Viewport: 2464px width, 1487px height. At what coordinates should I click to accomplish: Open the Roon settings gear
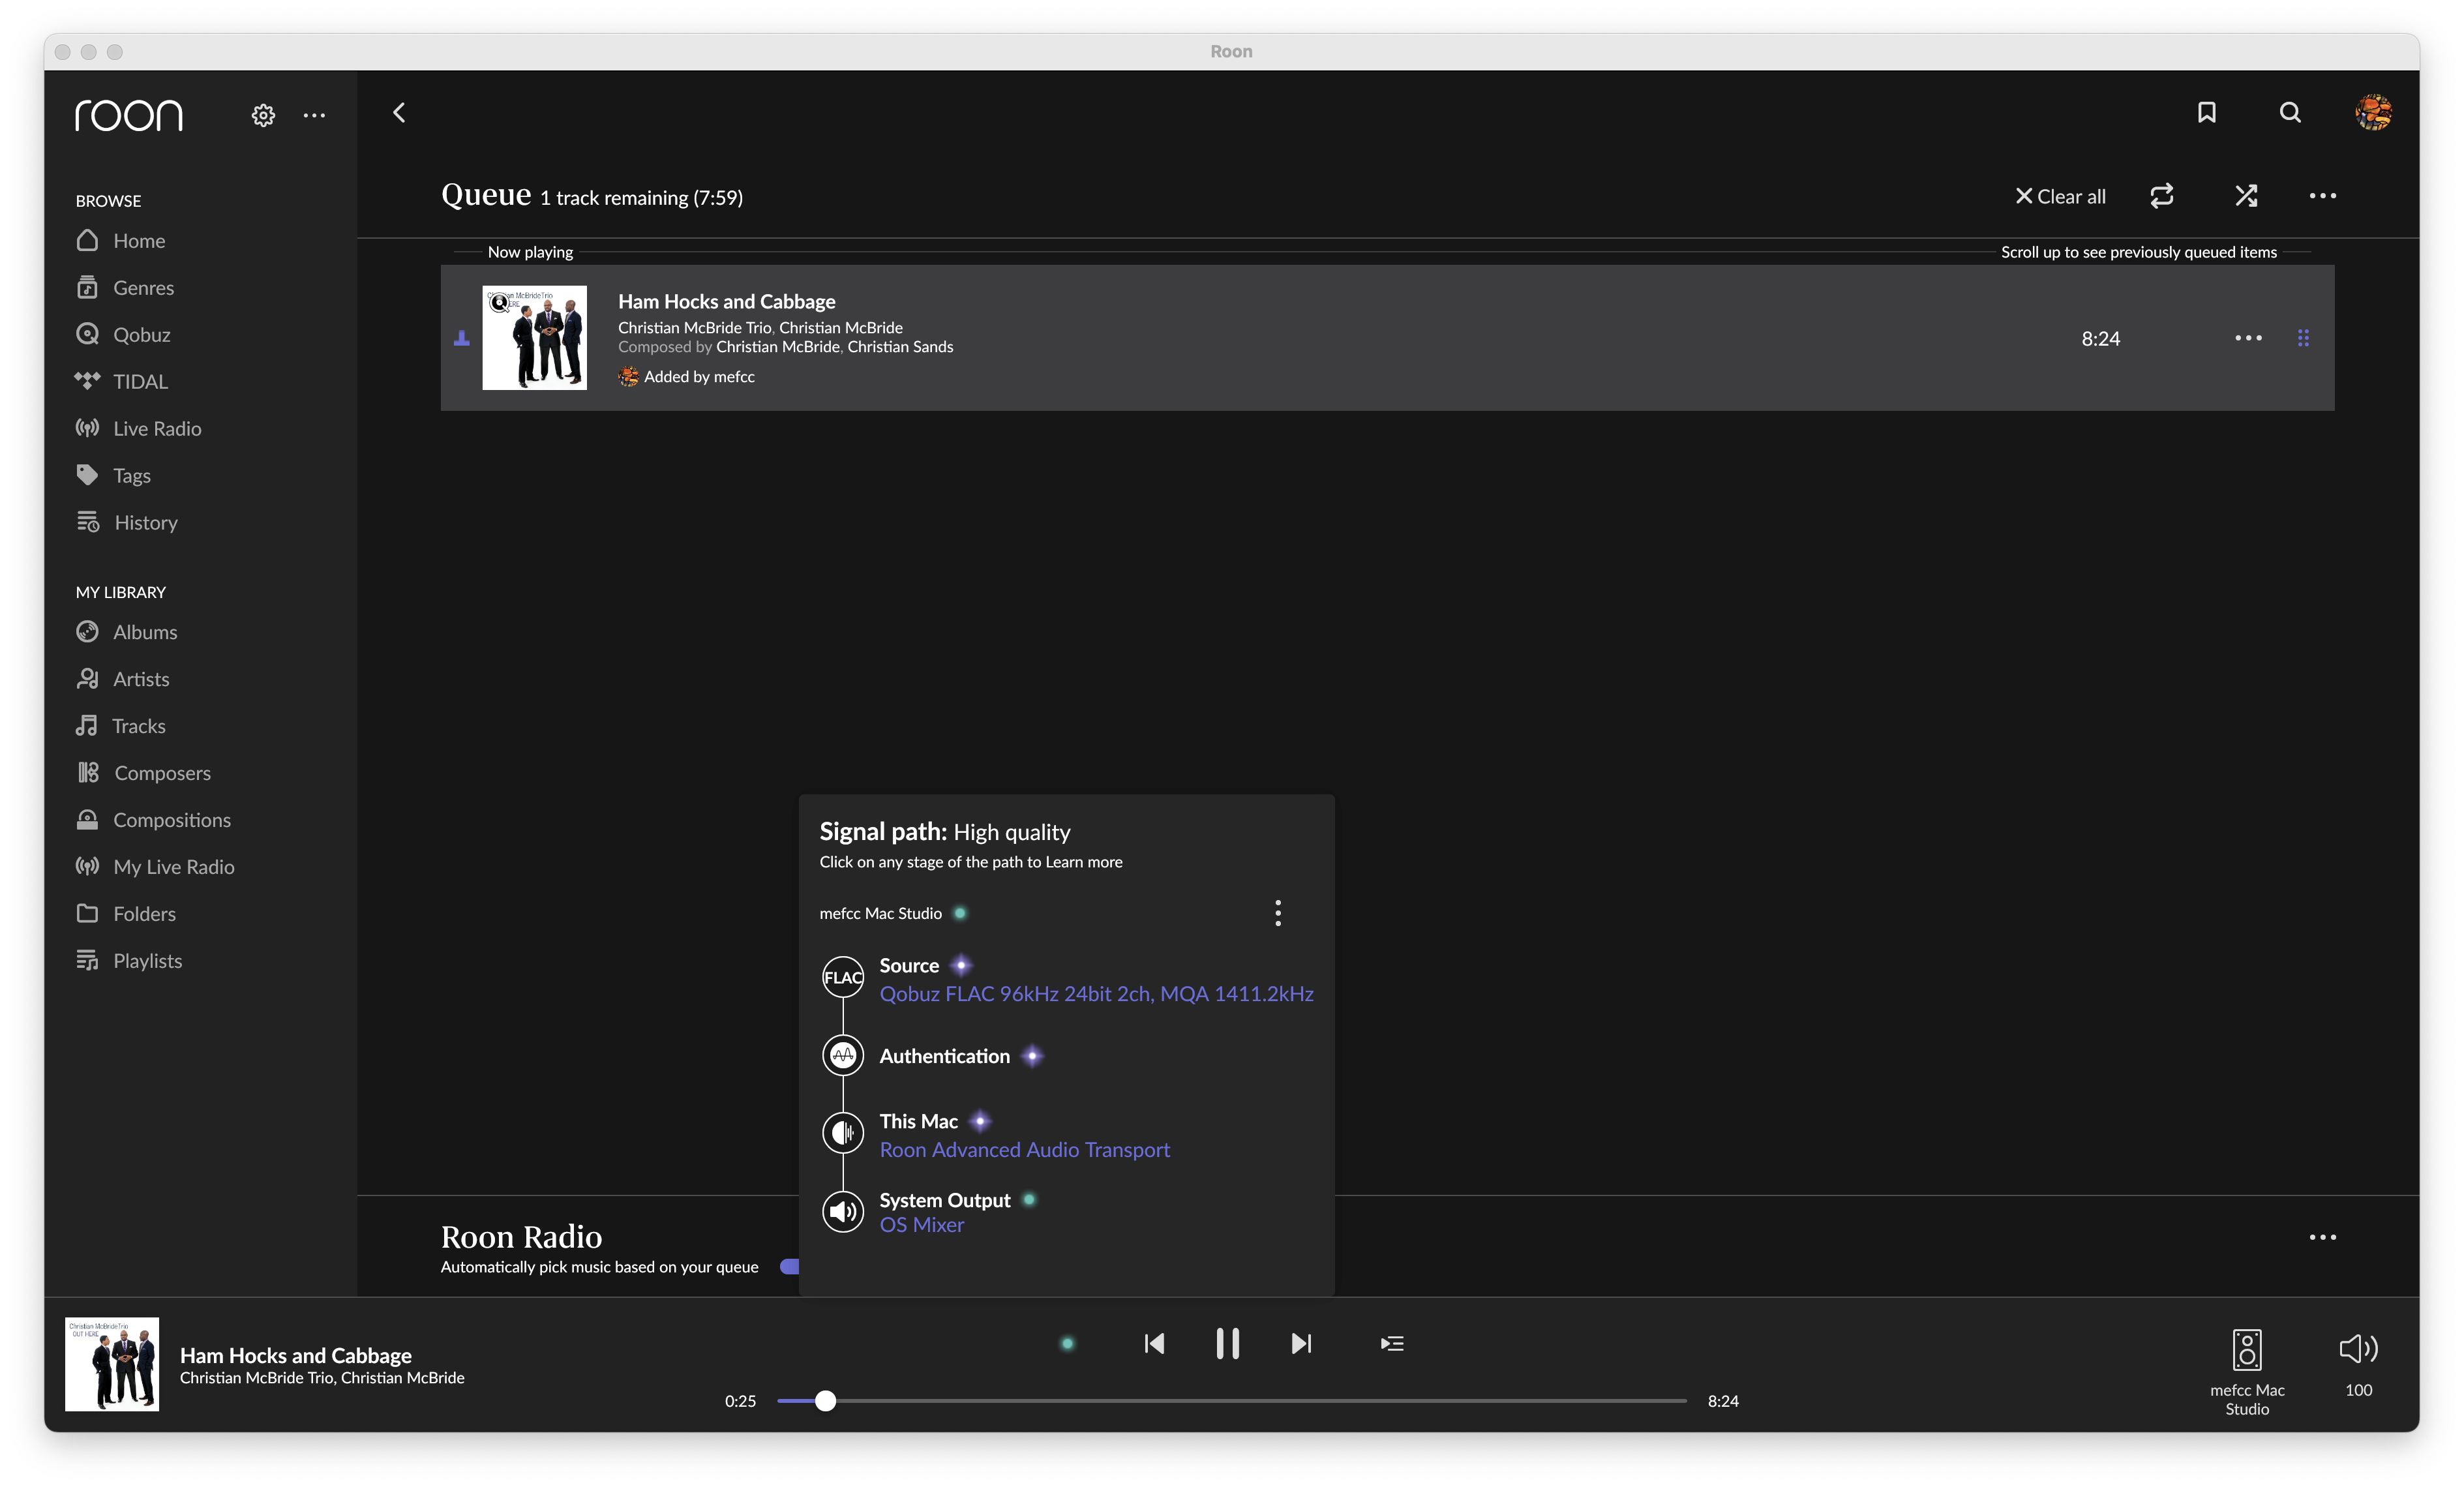[x=263, y=115]
